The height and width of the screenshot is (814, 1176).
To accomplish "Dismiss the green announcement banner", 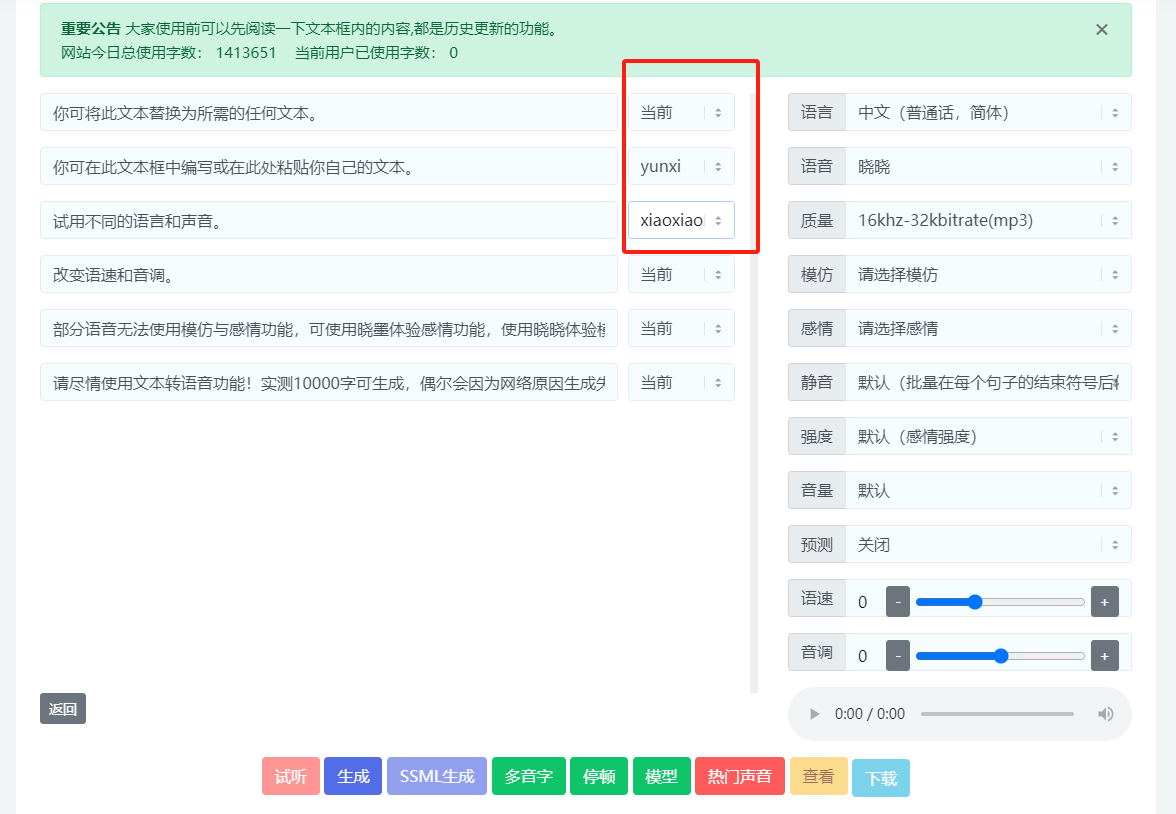I will [x=1101, y=30].
